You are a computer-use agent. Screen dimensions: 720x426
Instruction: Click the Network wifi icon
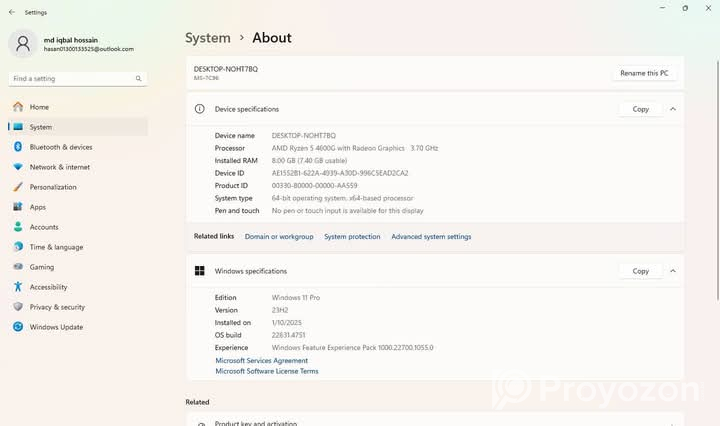18,167
